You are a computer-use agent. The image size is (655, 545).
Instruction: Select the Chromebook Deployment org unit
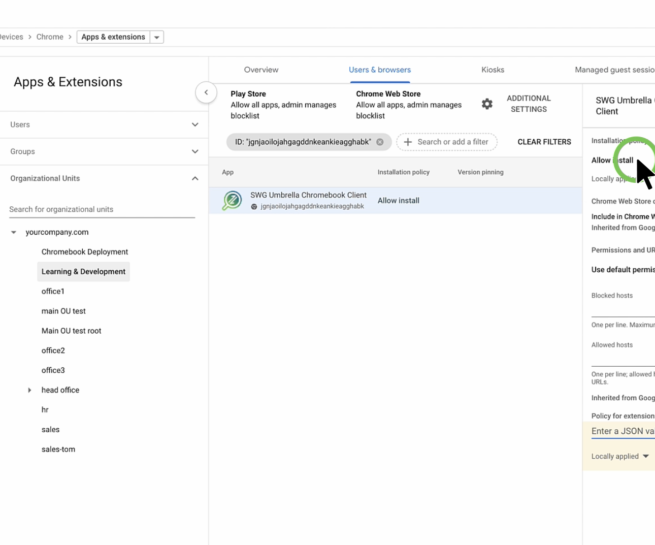84,252
